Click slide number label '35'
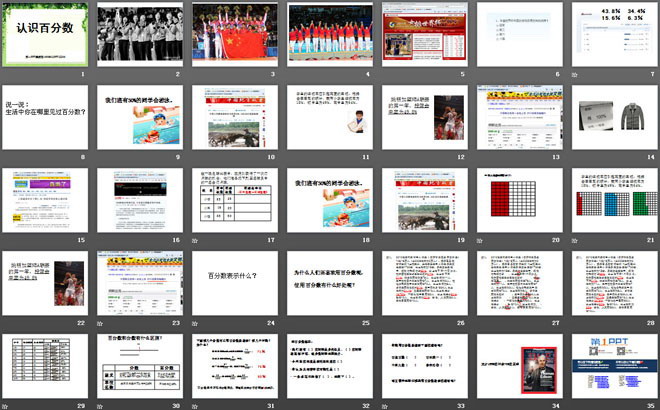Screen dimensions: 660x410 click(x=651, y=406)
